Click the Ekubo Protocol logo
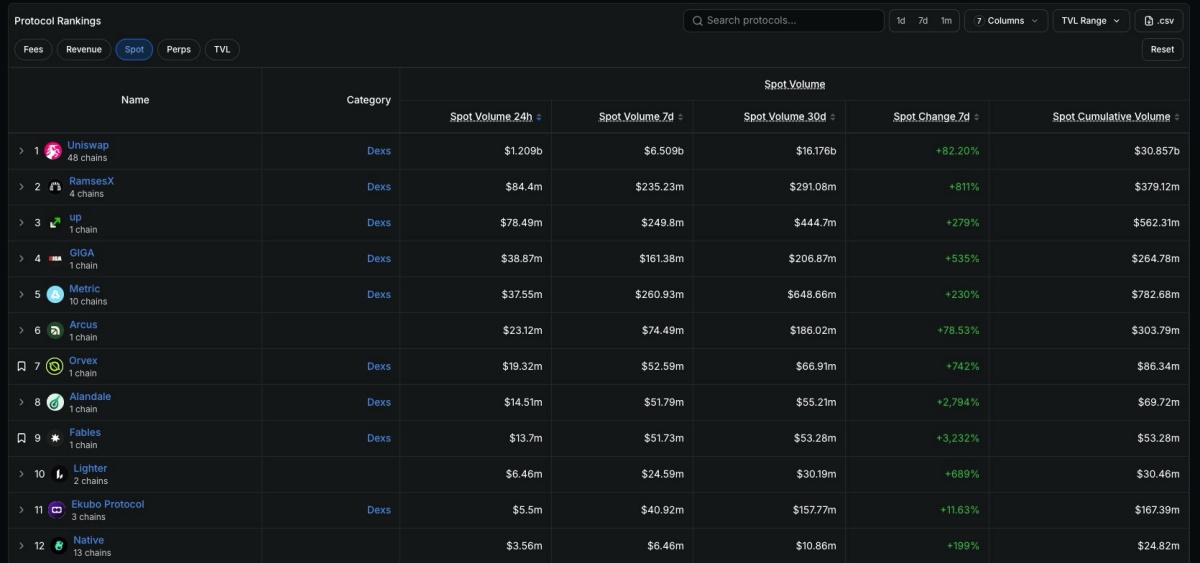The image size is (1200, 563). pyautogui.click(x=57, y=510)
